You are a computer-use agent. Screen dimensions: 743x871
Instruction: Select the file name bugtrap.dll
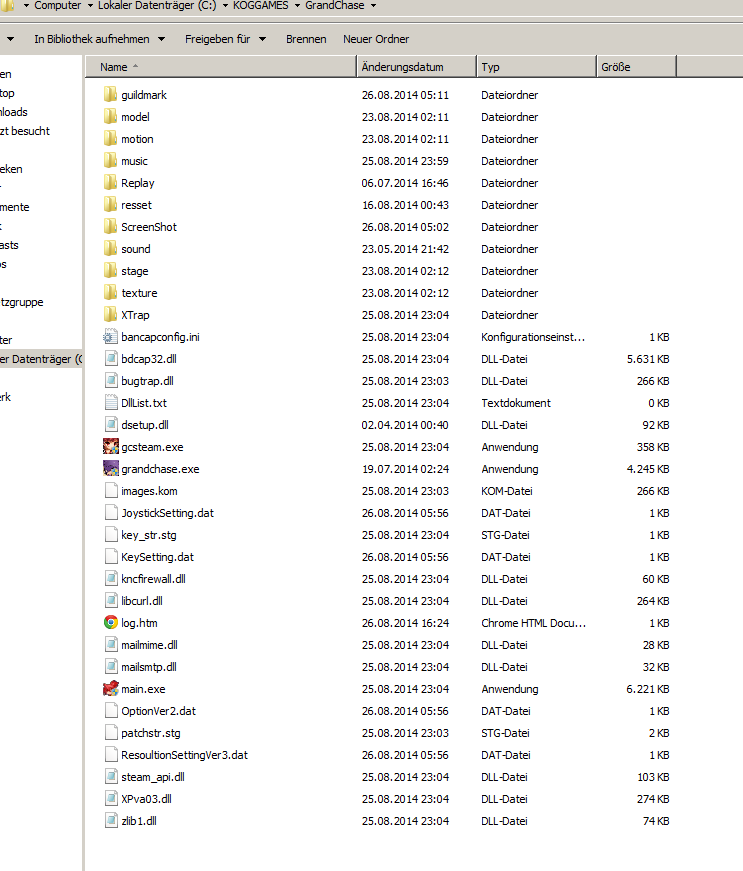[x=147, y=381]
